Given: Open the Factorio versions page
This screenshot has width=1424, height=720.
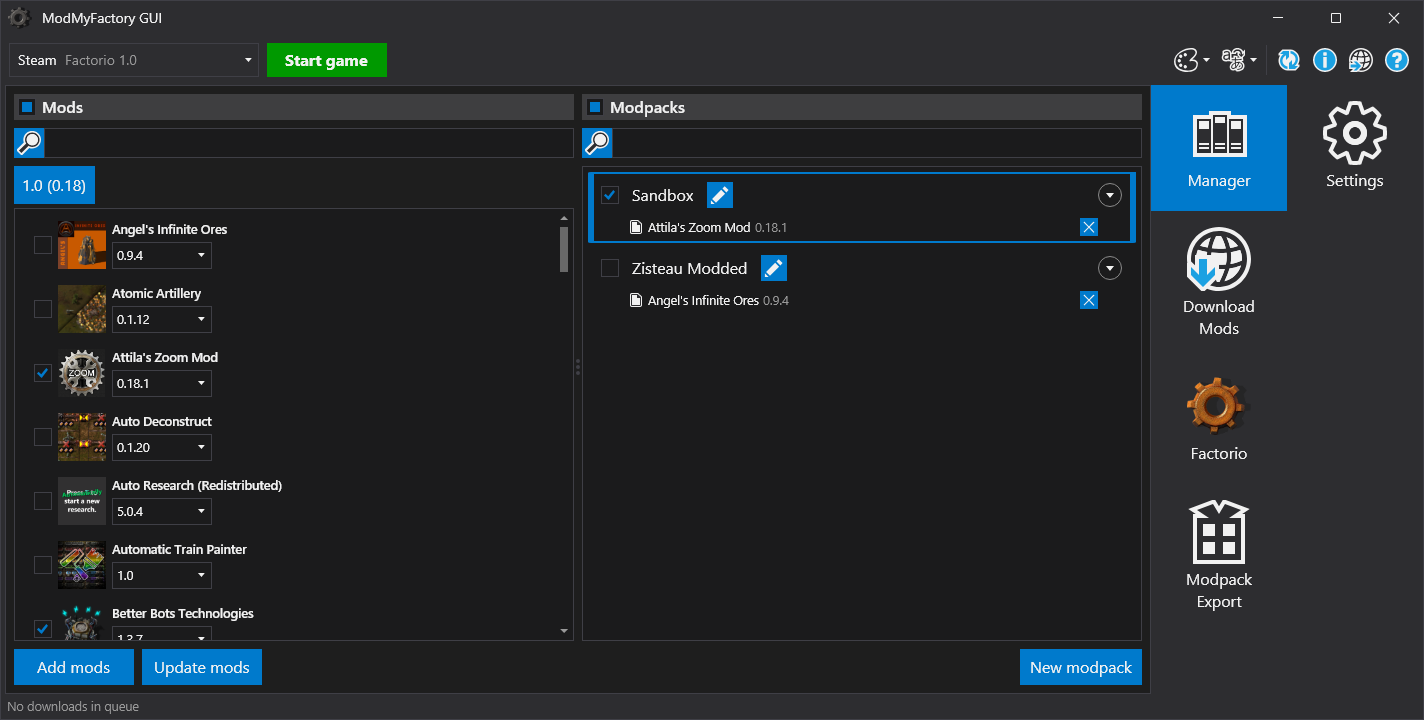Looking at the screenshot, I should pos(1218,419).
